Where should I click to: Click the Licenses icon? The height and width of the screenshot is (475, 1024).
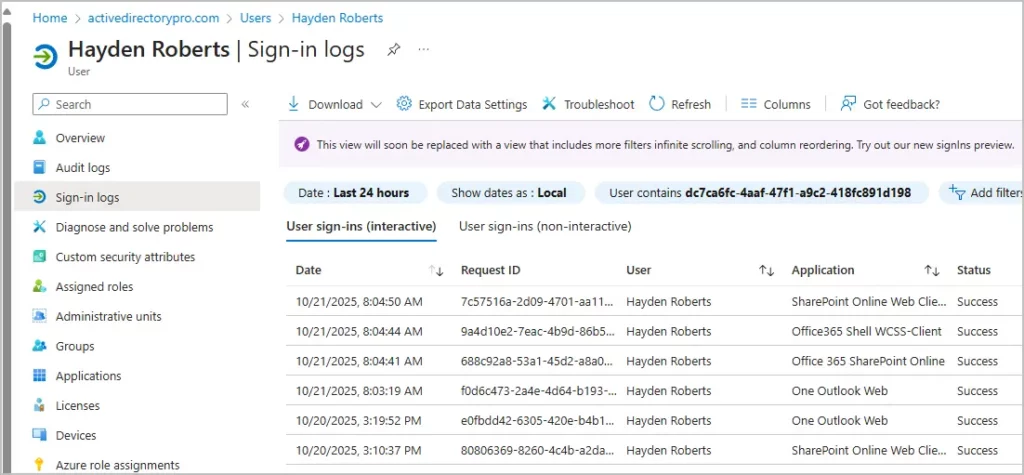click(40, 406)
